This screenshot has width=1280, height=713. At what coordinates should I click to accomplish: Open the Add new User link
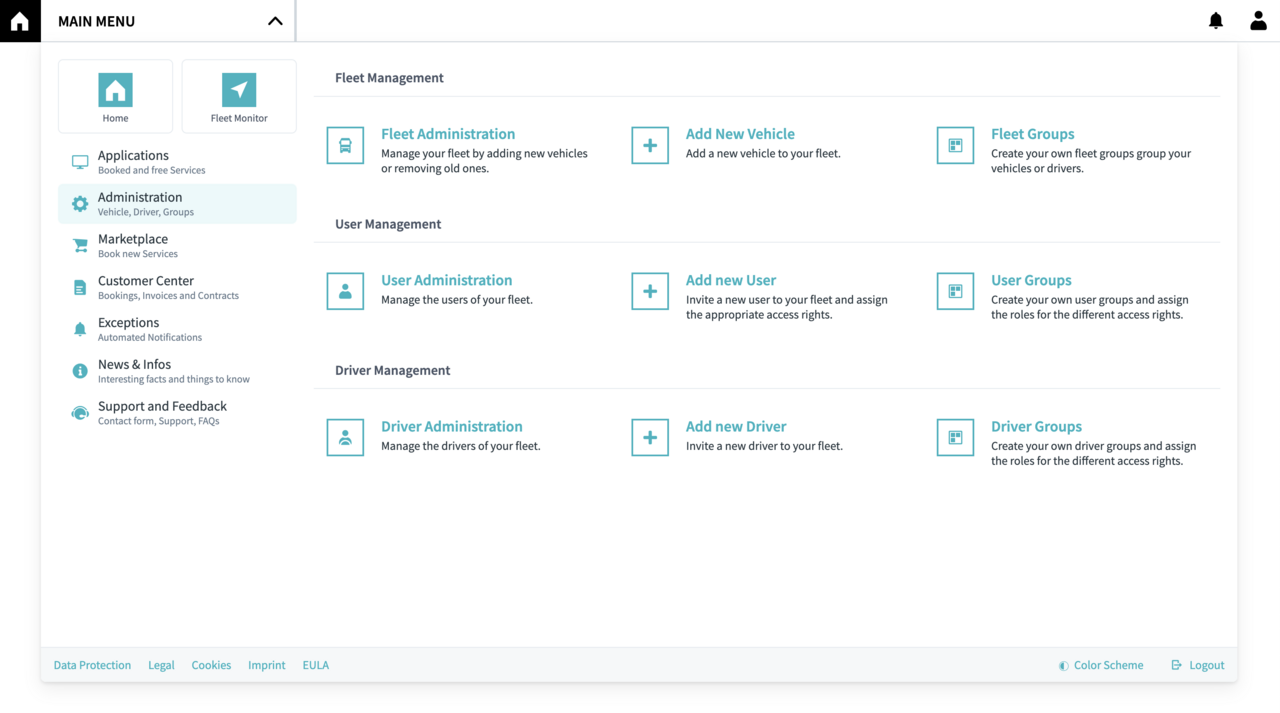click(x=730, y=280)
